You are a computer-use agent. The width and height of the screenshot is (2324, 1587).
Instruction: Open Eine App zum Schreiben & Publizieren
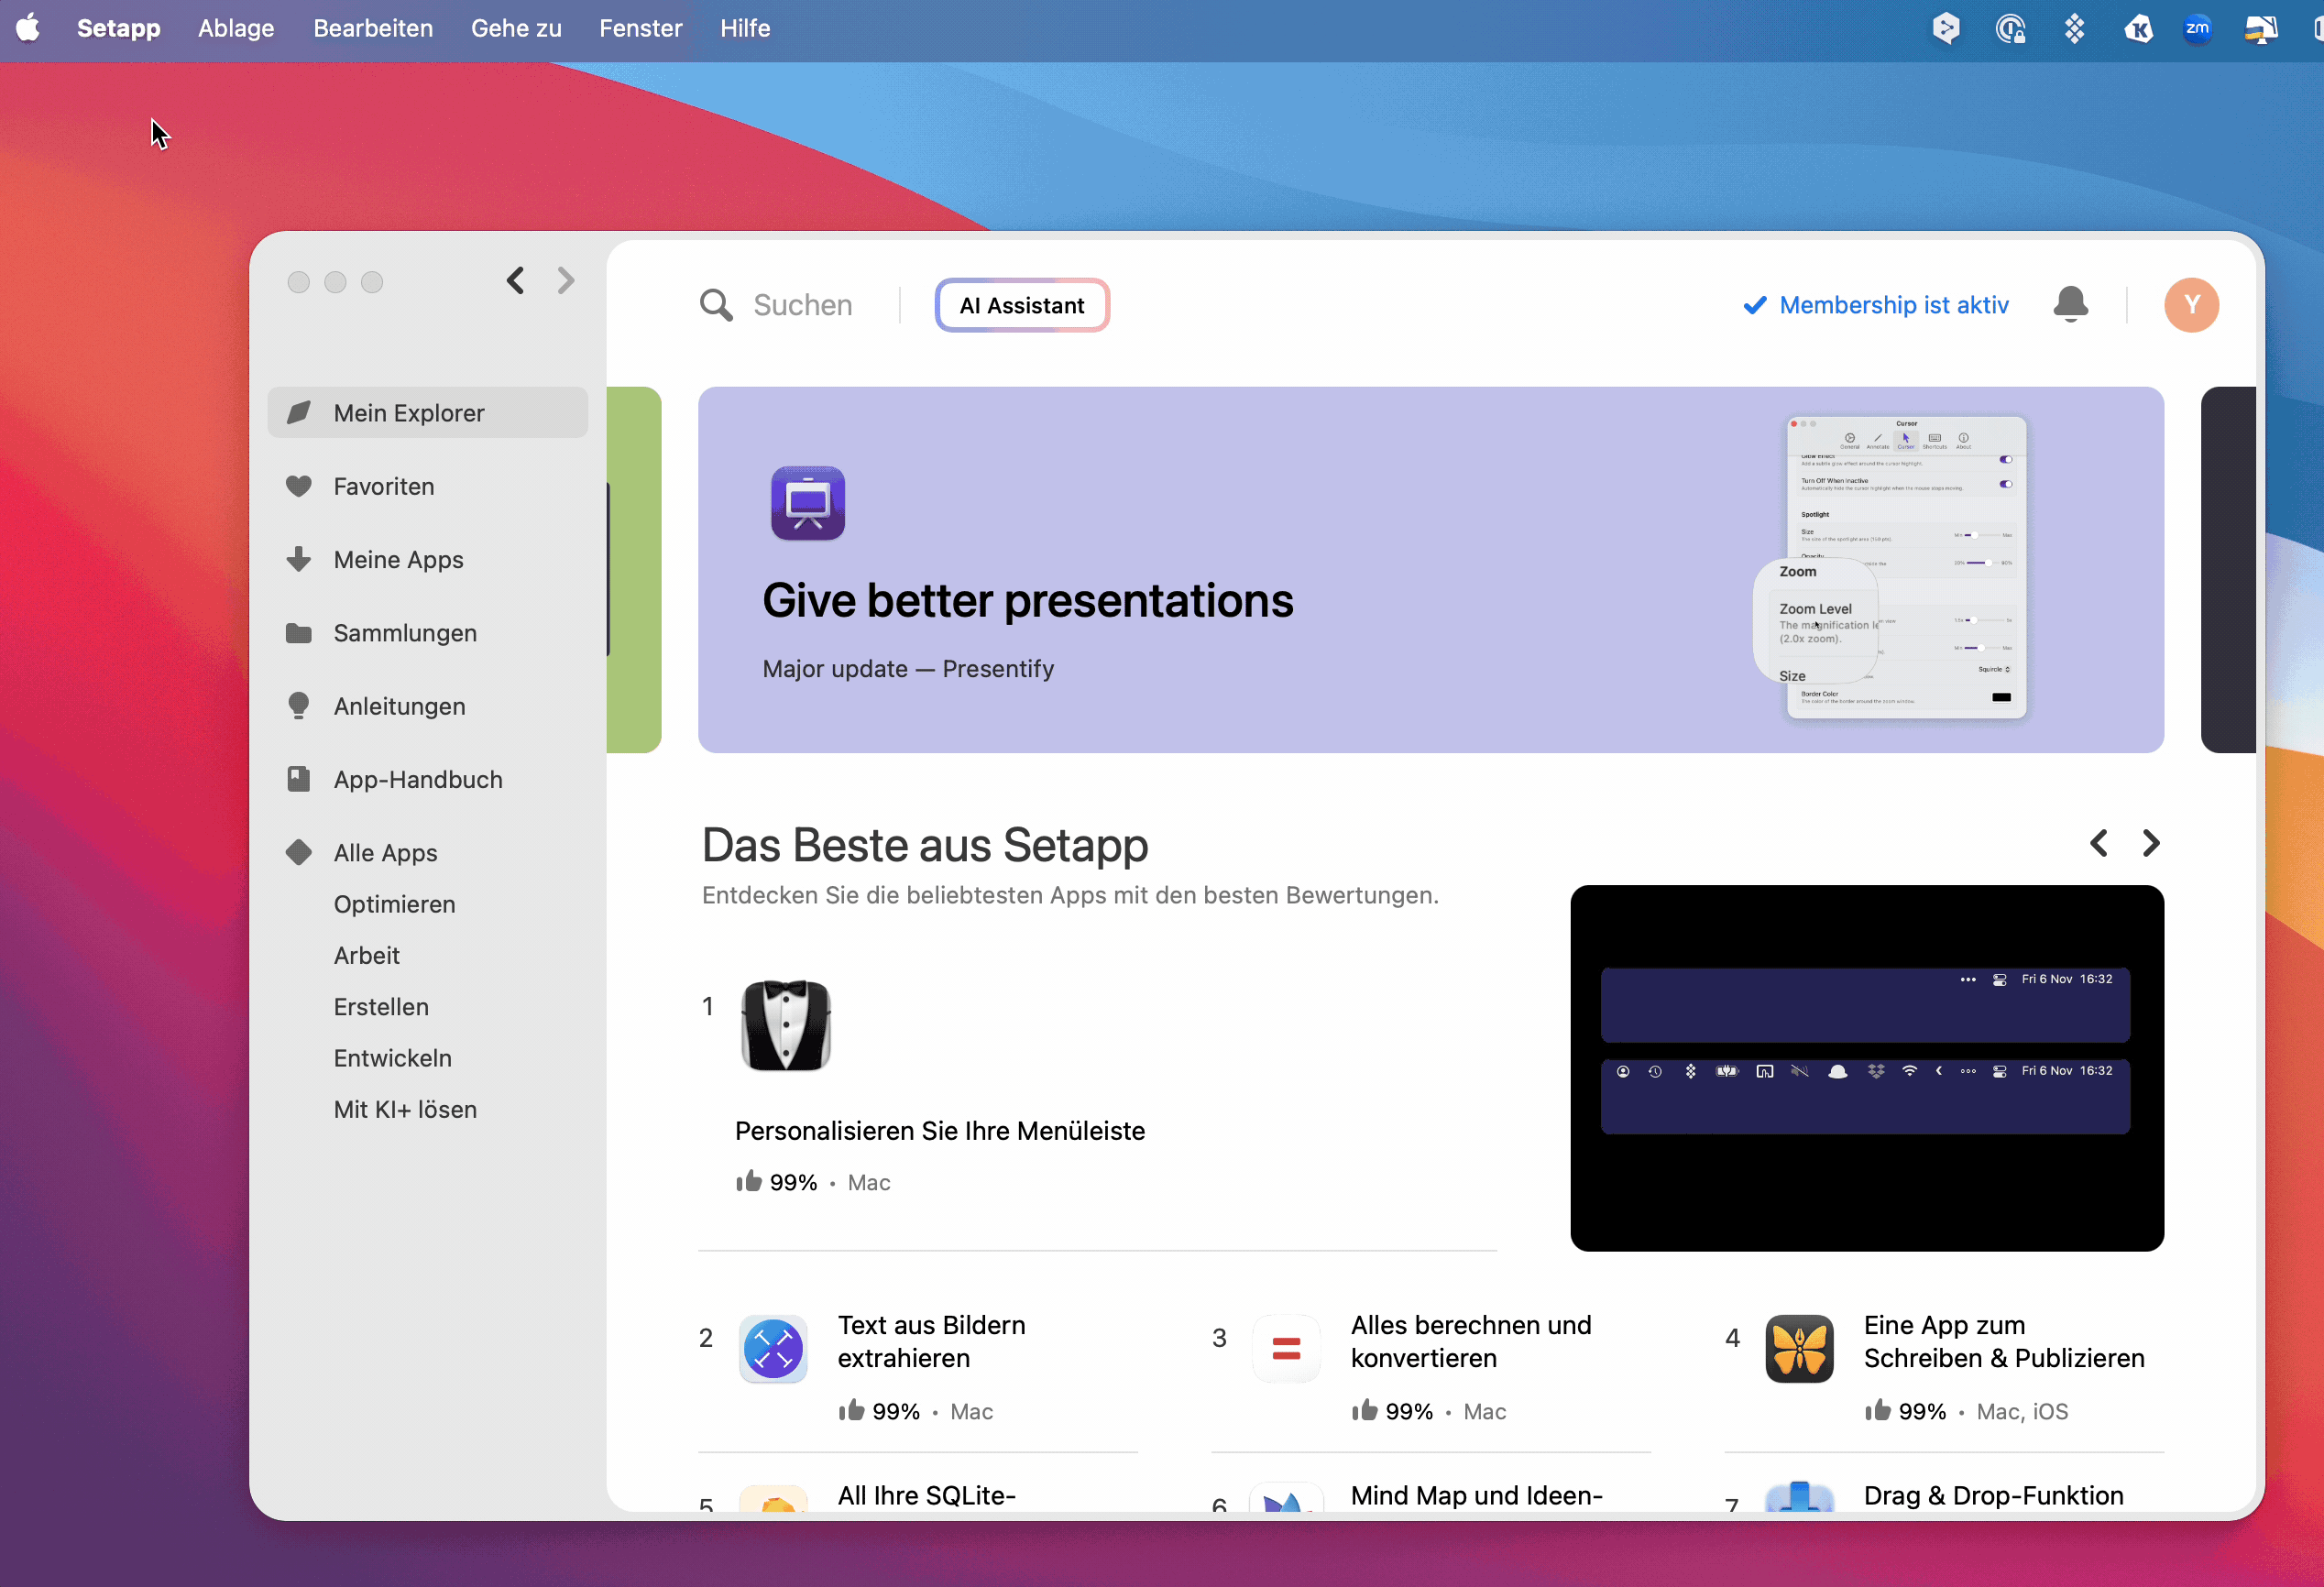coord(2004,1342)
